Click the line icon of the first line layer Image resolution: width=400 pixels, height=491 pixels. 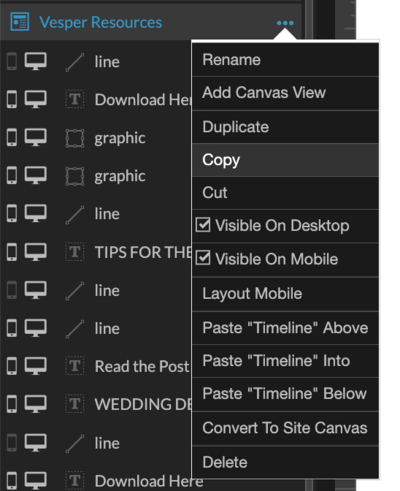coord(75,62)
